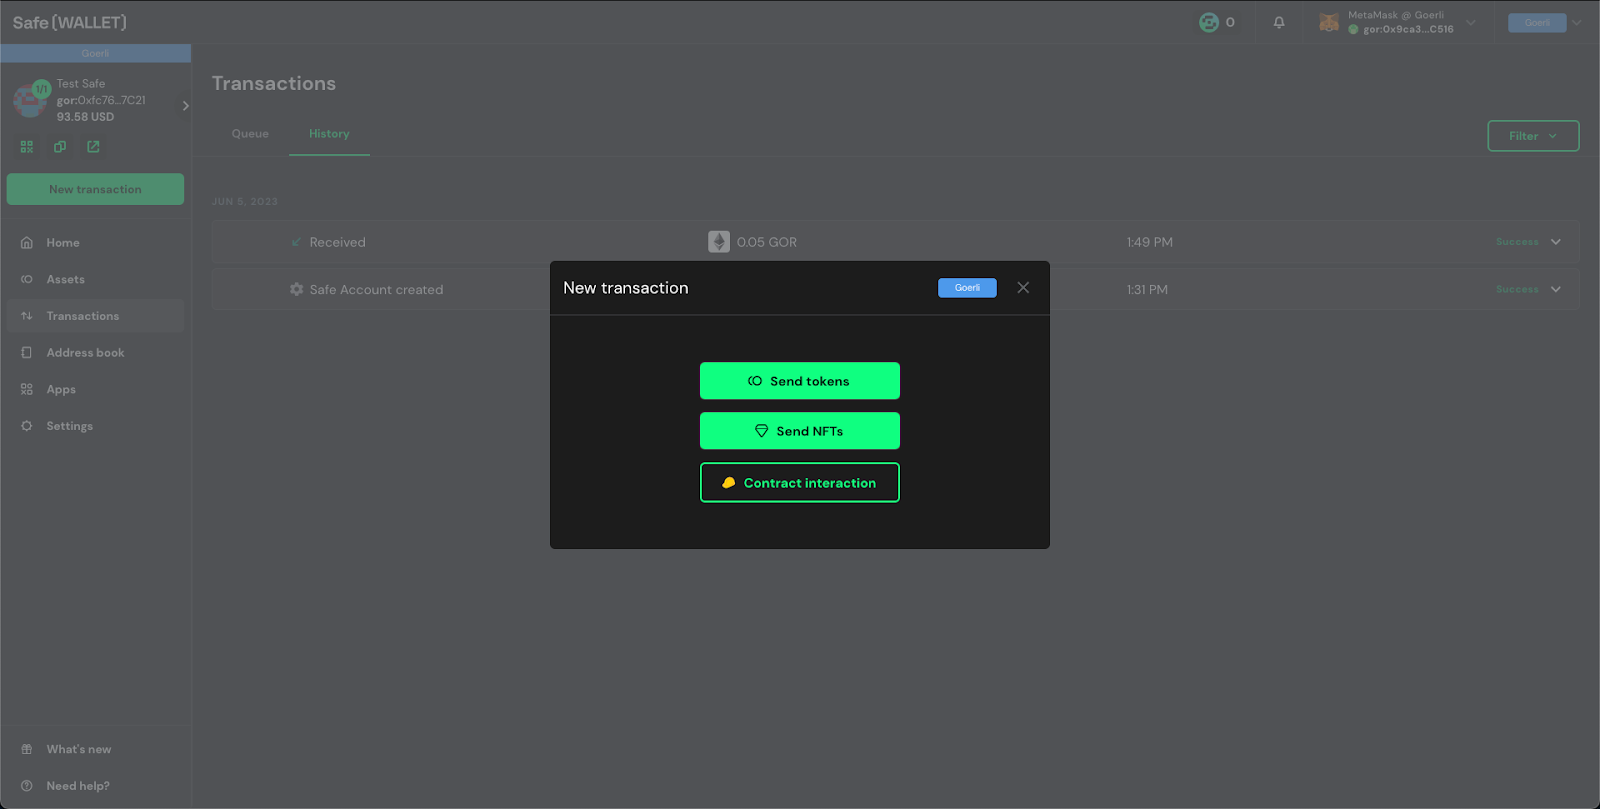Switch to the Queue tab
1600x809 pixels.
(x=250, y=134)
